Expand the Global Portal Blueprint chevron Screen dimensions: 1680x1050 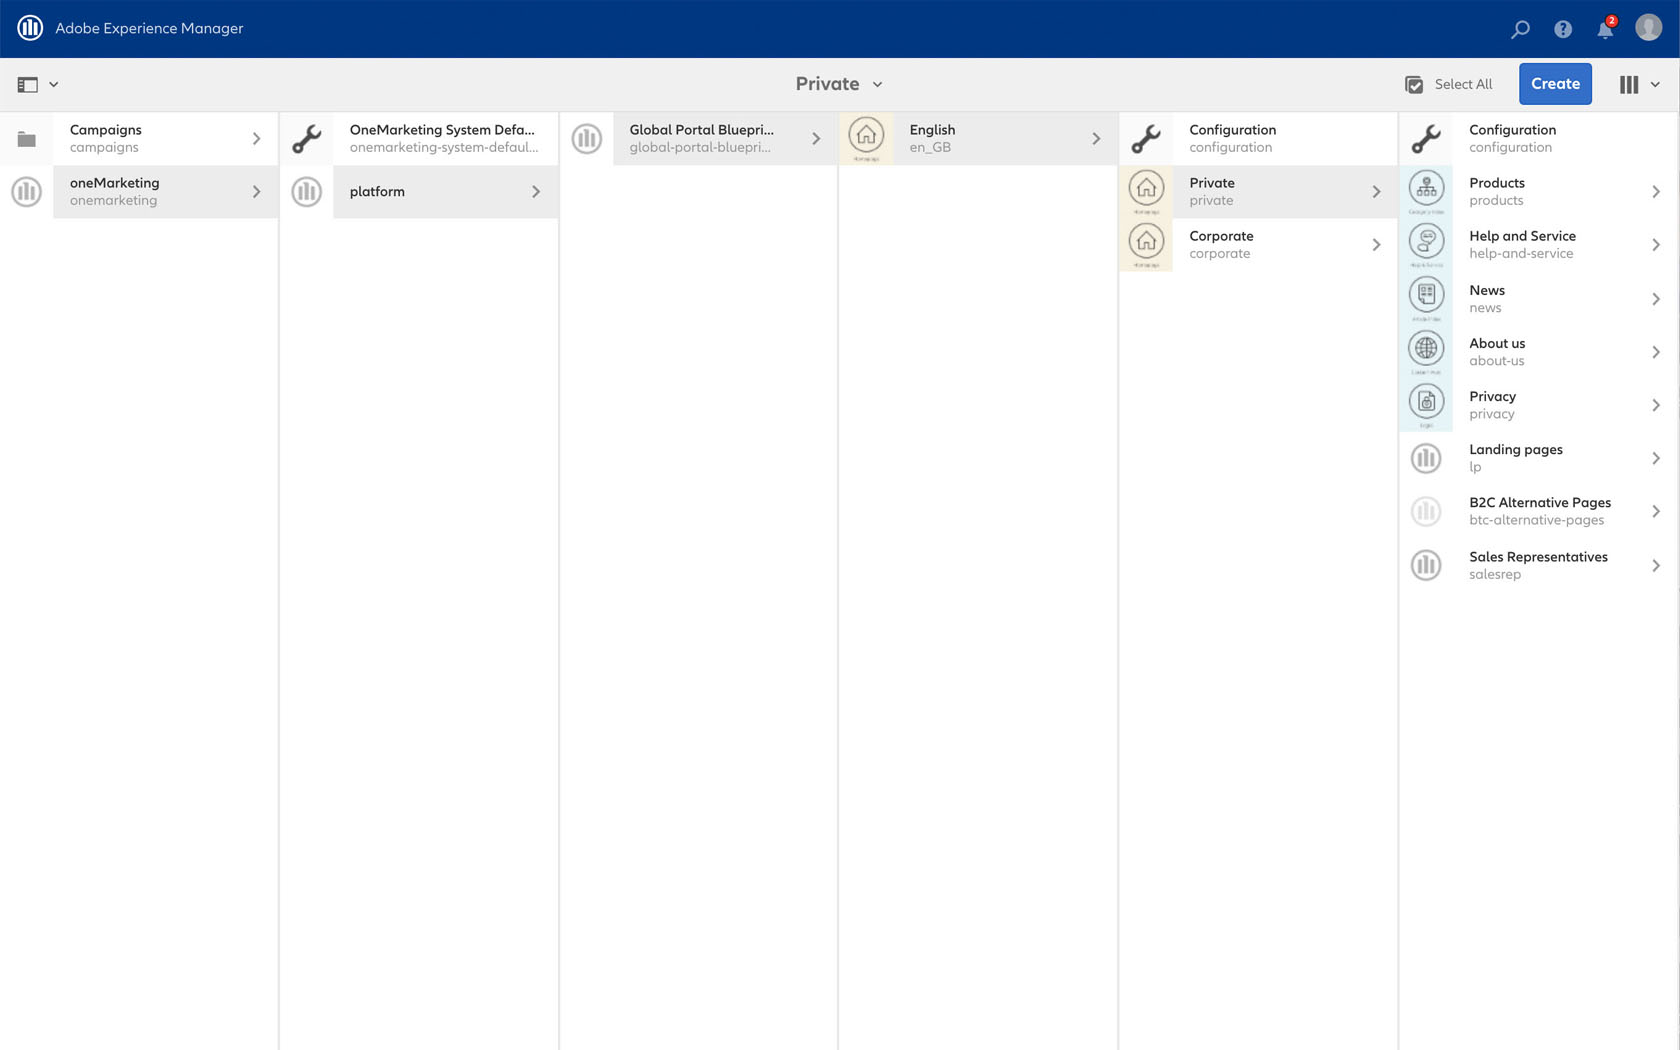(816, 139)
